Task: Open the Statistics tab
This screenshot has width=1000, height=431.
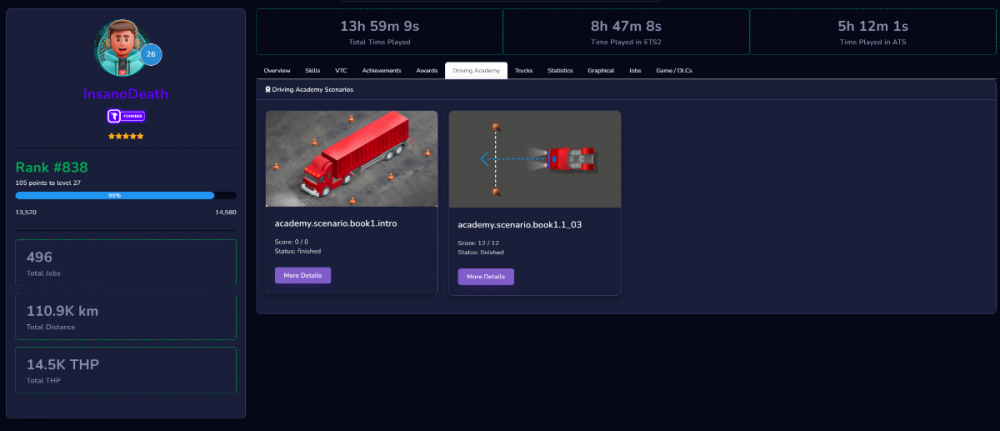Action: pos(560,71)
